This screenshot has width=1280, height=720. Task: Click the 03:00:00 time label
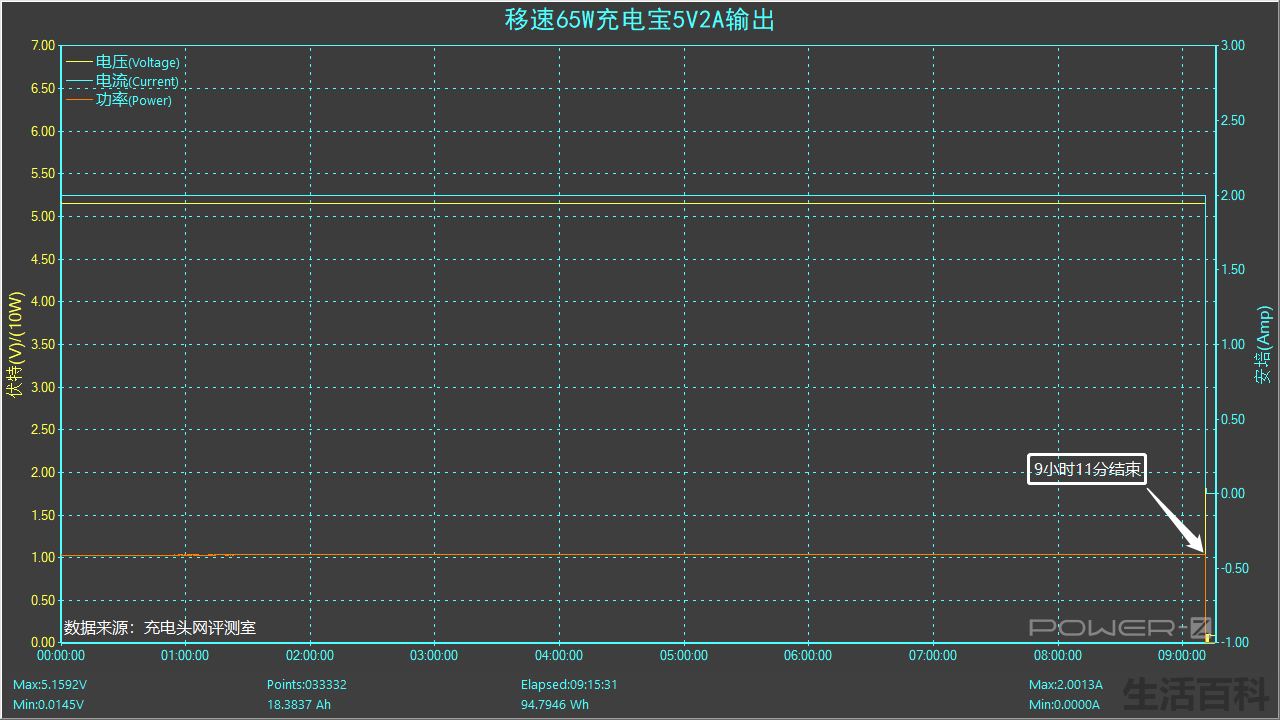pyautogui.click(x=434, y=656)
